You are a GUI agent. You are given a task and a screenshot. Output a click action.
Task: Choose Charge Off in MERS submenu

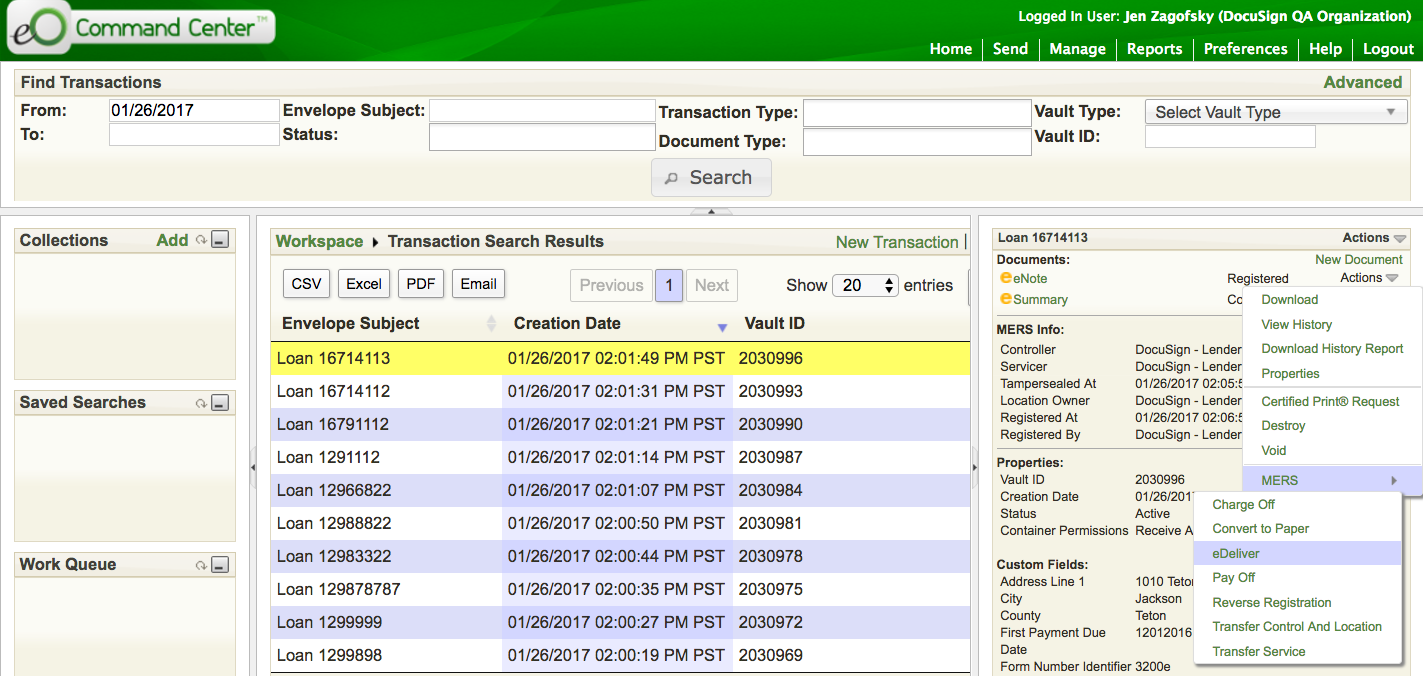[1243, 504]
